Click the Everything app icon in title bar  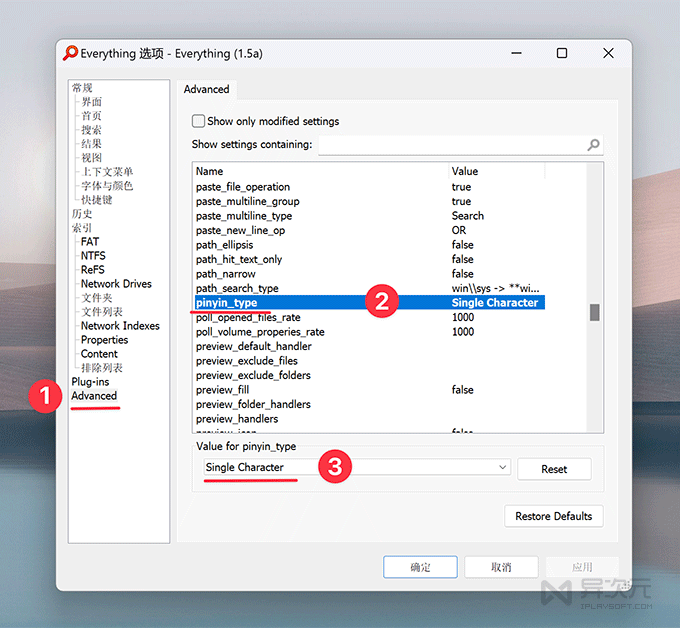[71, 53]
